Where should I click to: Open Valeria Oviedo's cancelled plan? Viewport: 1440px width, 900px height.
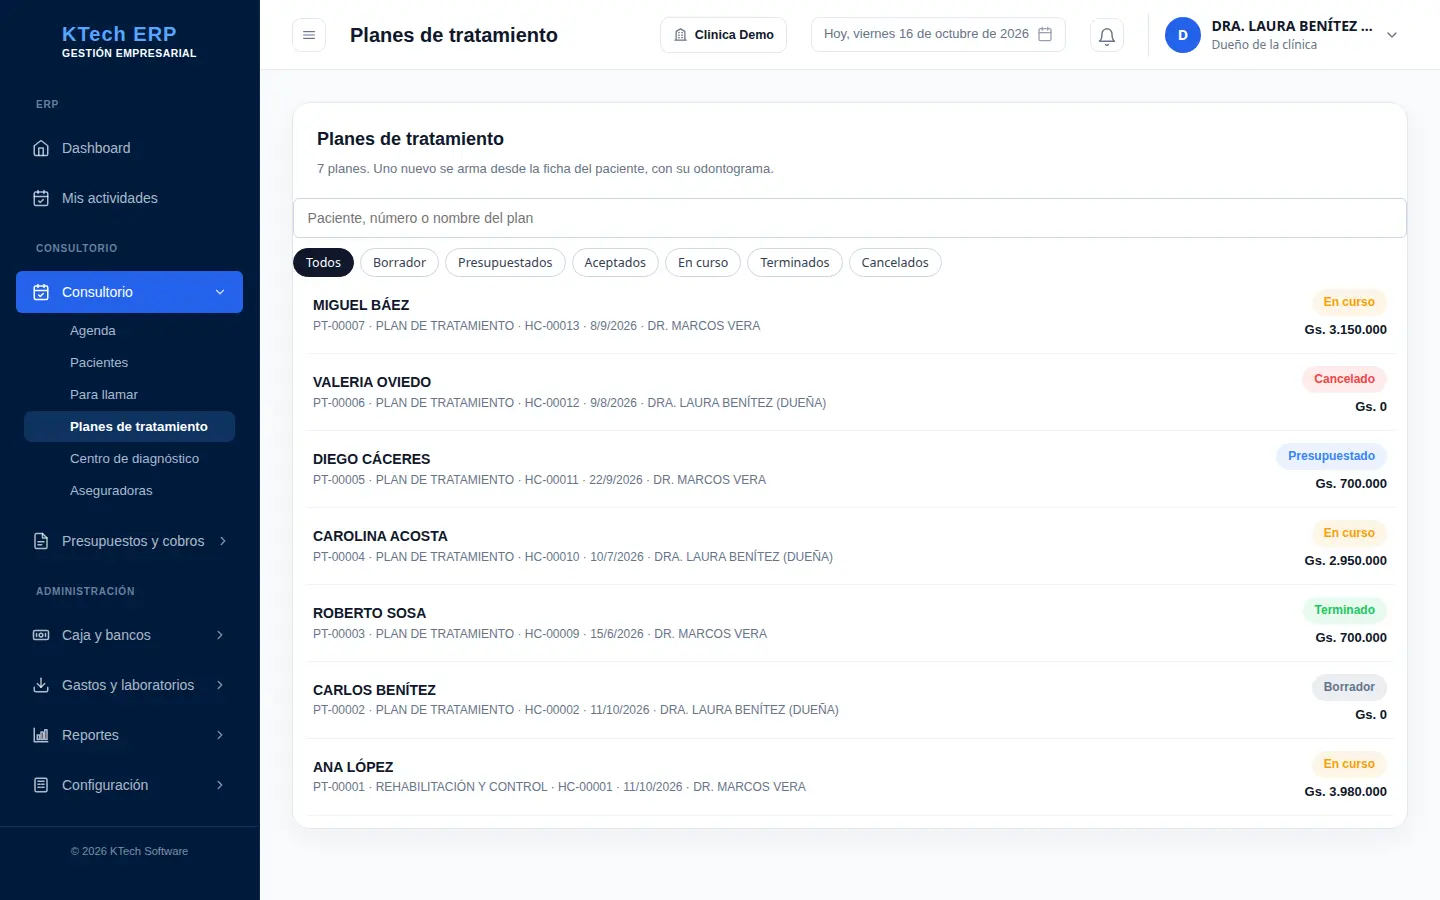850,392
